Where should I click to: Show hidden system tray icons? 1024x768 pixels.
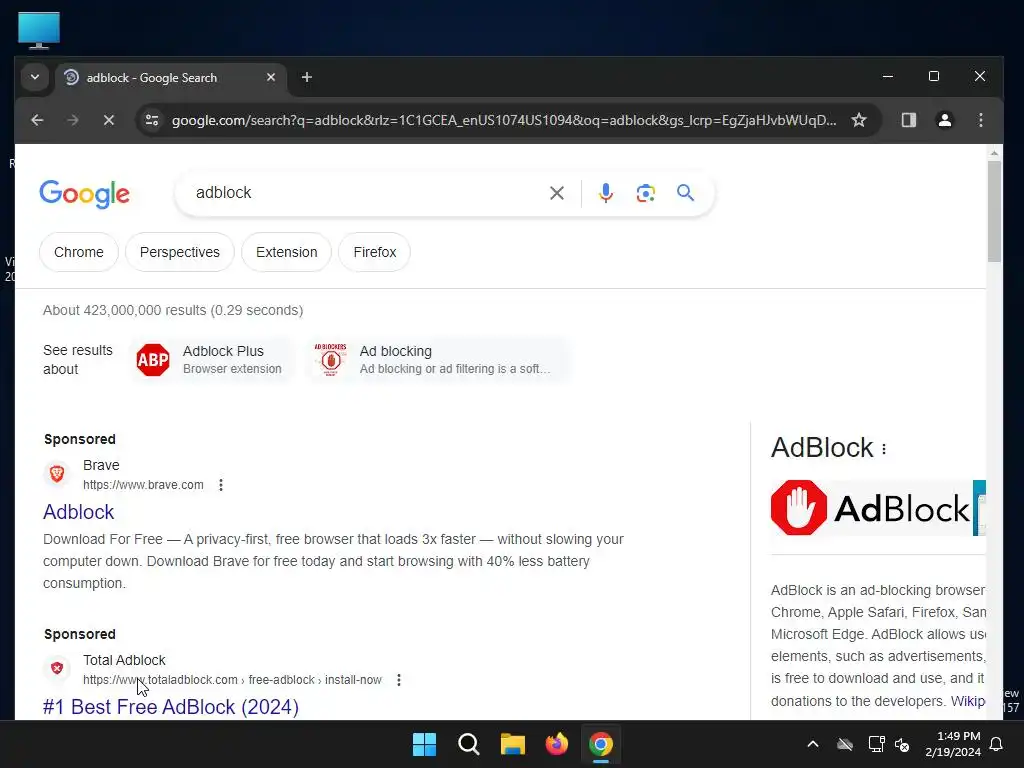click(x=813, y=744)
